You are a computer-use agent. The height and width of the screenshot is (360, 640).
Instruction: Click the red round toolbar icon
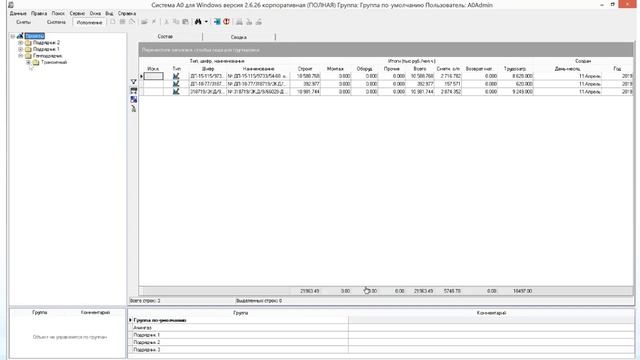click(227, 22)
